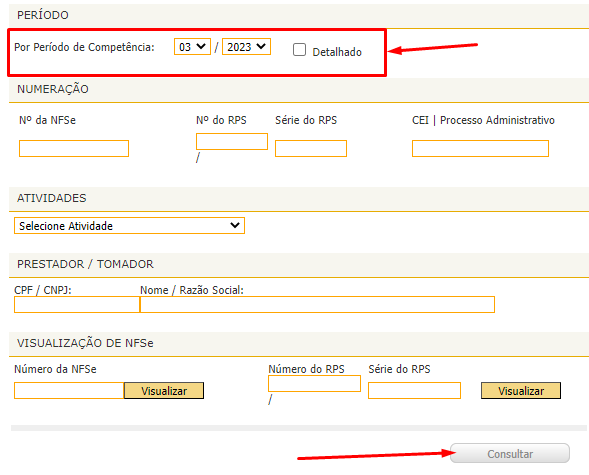Click the CEI | Processo Administrativo field
The image size is (589, 475).
[480, 148]
